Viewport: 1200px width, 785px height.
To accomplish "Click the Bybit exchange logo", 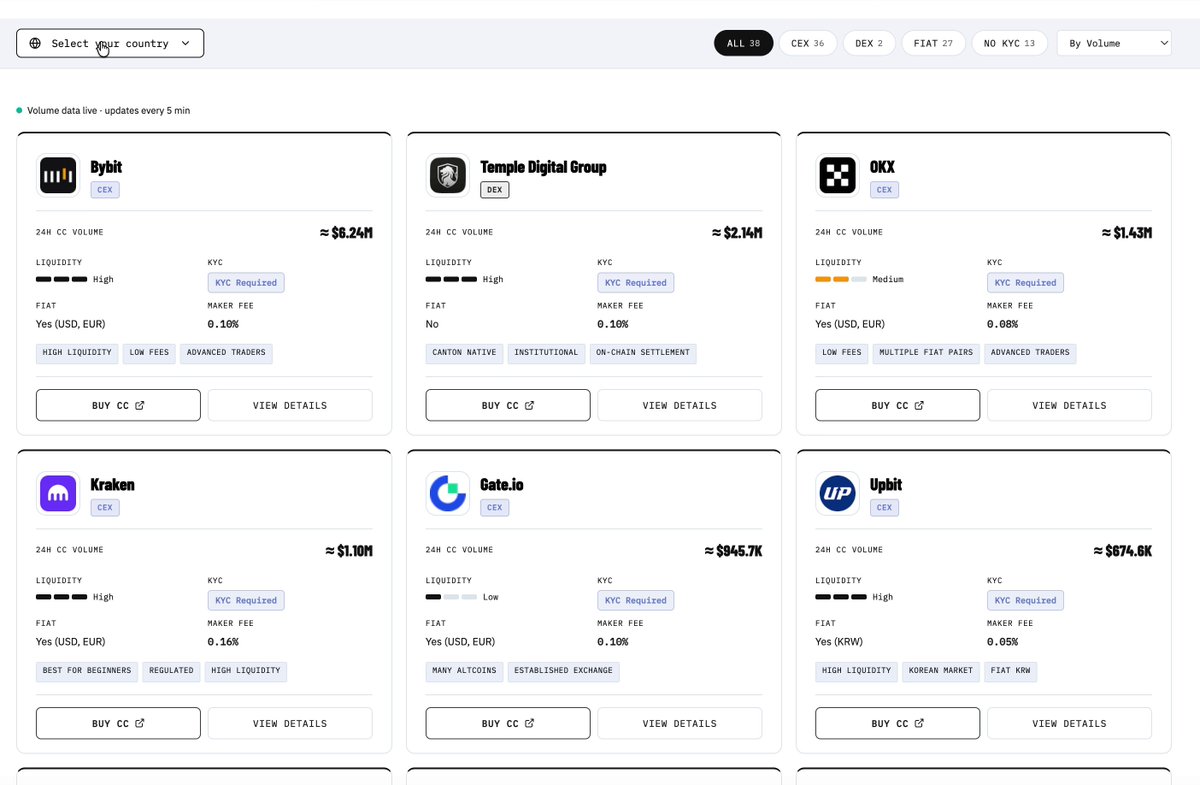I will (58, 175).
